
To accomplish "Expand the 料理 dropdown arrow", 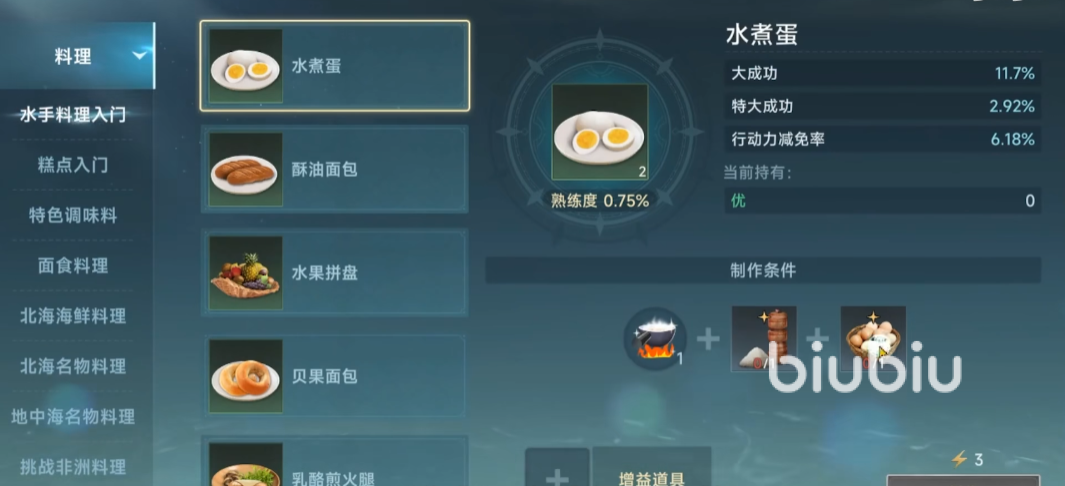I will click(x=140, y=56).
